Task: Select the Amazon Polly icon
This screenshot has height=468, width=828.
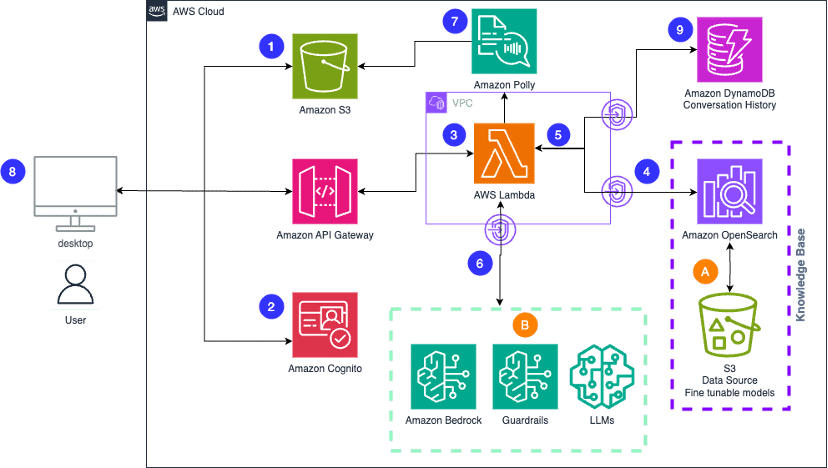Action: coord(504,42)
